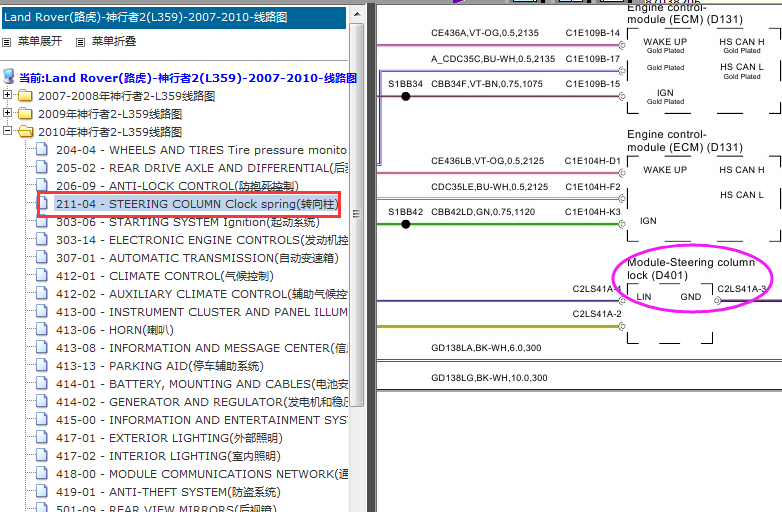Select the 2010年神行者2-L359线路图 folder label
The image size is (782, 512).
click(x=110, y=132)
